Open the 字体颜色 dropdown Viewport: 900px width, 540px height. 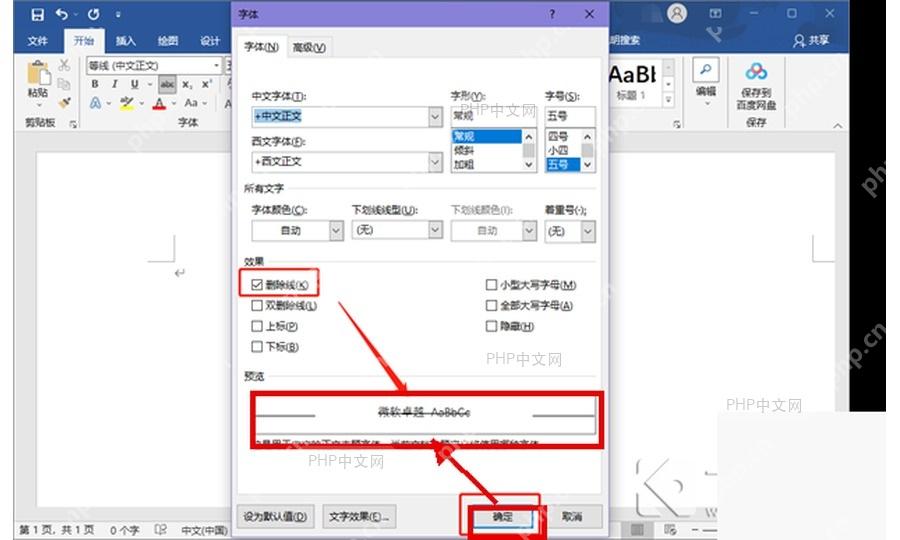336,231
